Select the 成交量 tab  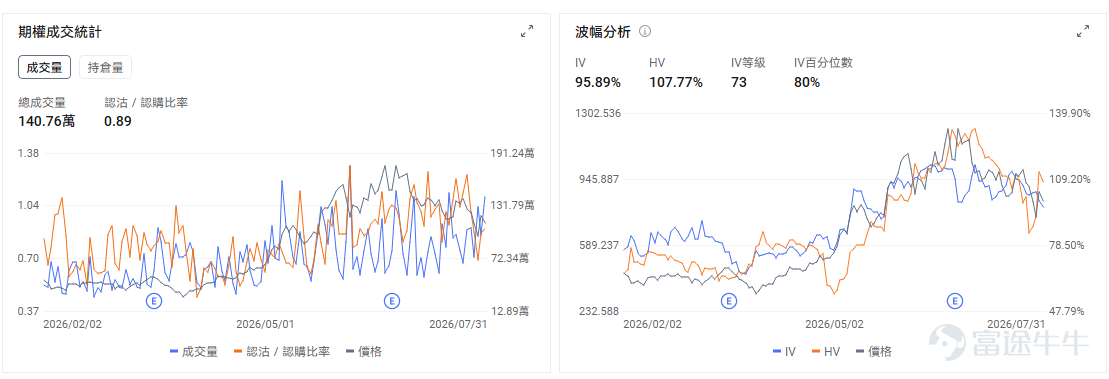pos(44,68)
